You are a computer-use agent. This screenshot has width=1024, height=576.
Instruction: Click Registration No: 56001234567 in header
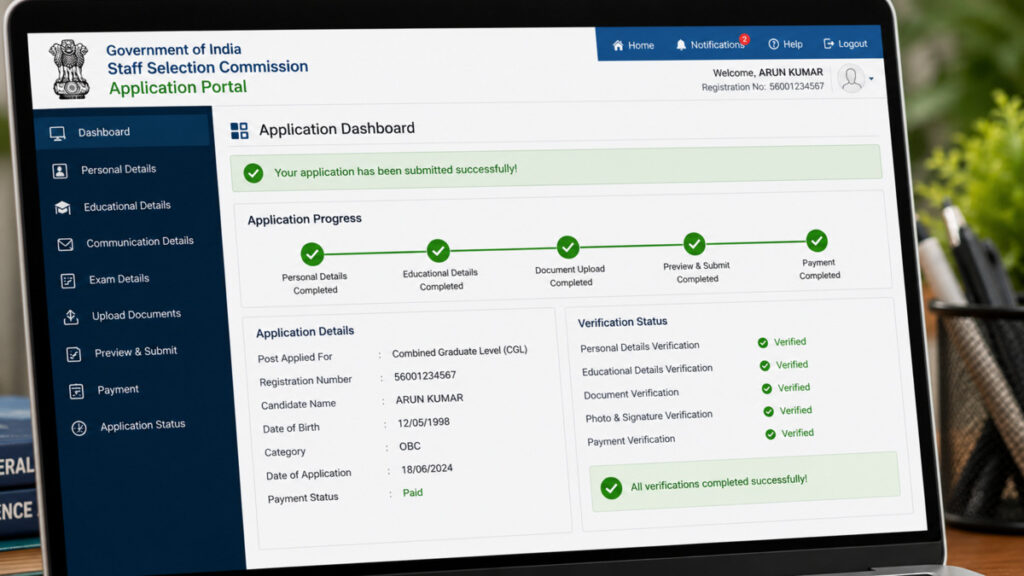763,86
